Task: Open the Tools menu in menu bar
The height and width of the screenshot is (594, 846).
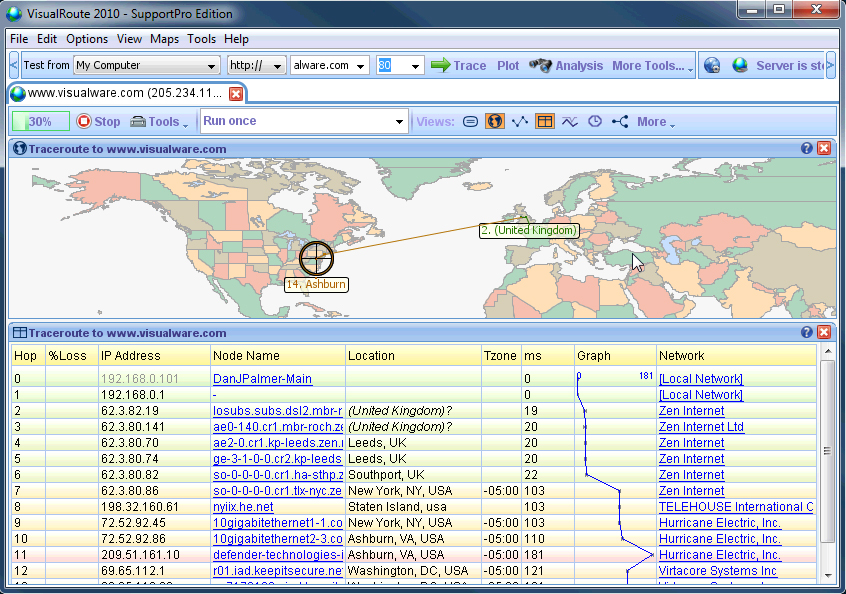Action: (x=201, y=39)
